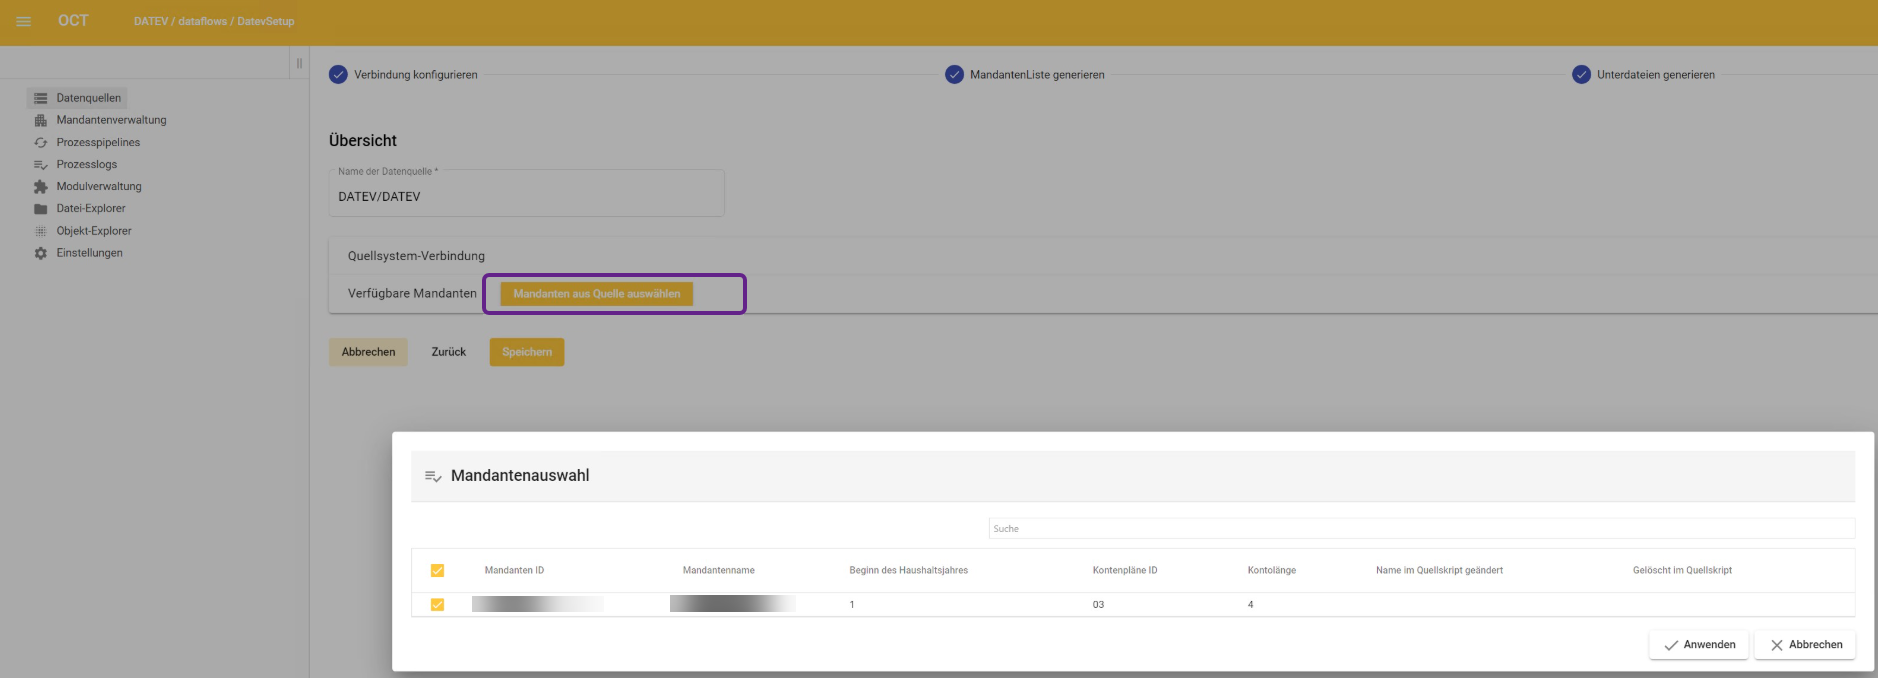Expand the Quellsystem-Verbindung section

416,256
